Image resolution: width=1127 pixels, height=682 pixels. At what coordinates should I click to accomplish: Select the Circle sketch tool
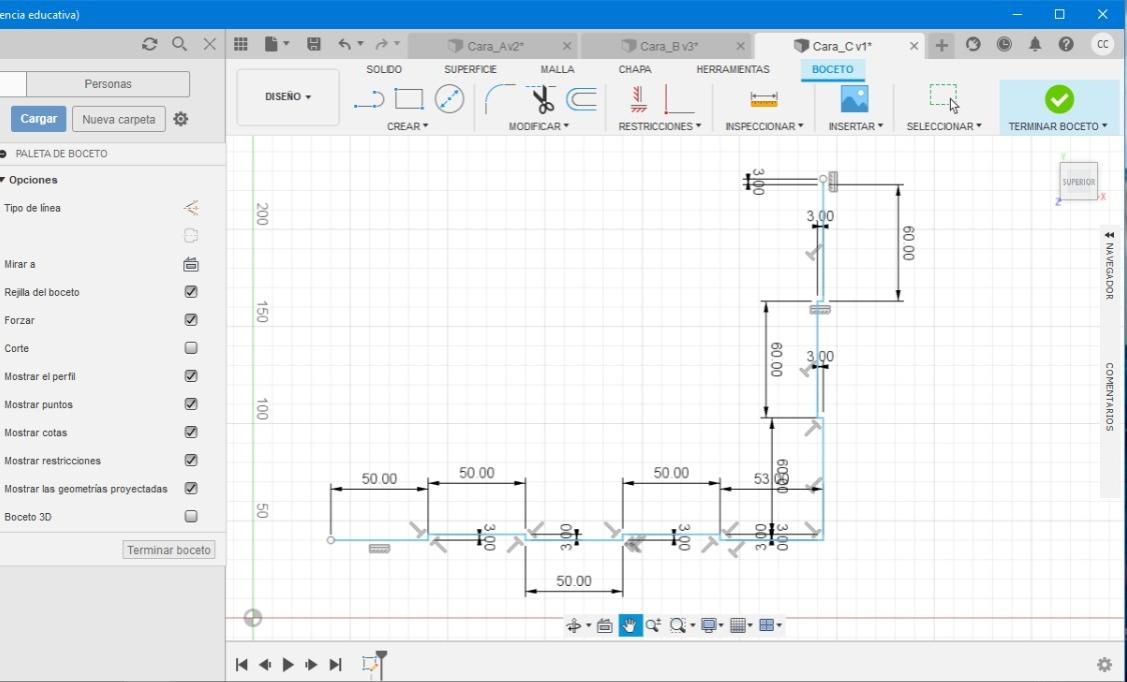point(449,99)
